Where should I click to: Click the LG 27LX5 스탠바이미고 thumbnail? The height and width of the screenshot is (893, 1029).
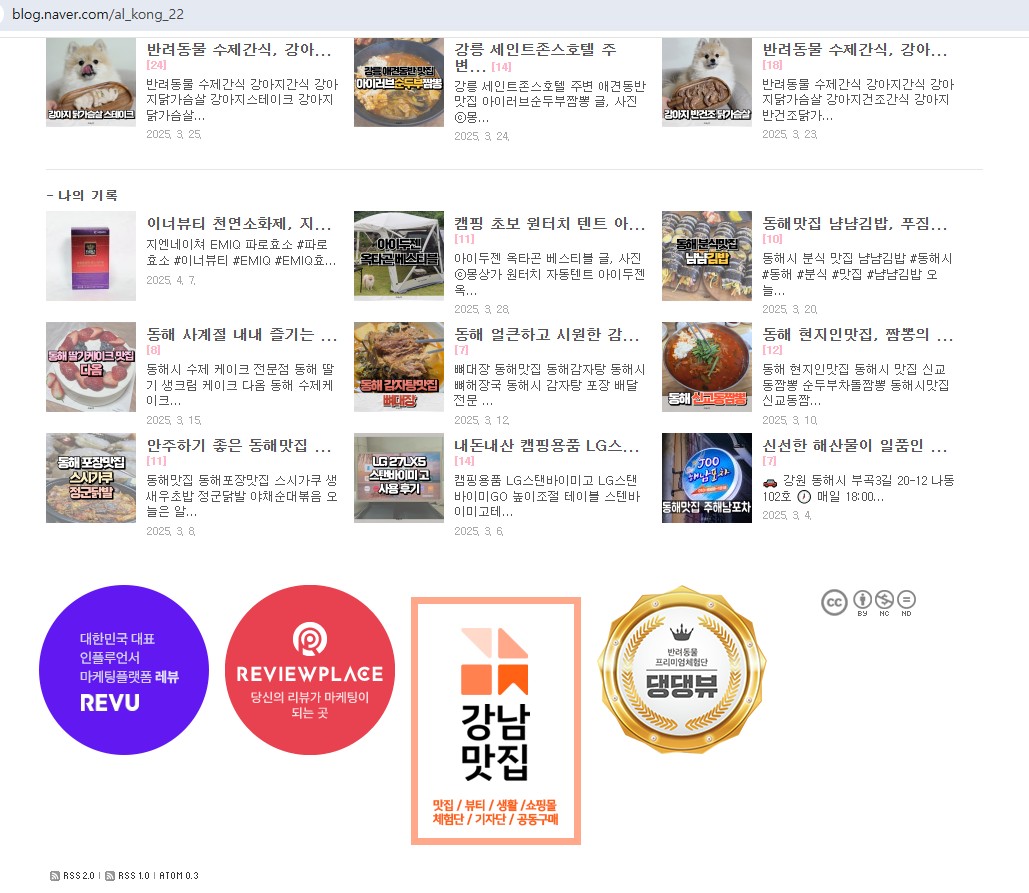point(399,478)
